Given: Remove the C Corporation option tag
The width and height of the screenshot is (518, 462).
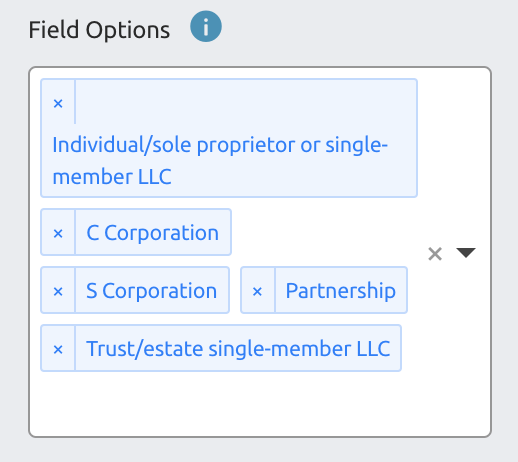Looking at the screenshot, I should [x=58, y=233].
